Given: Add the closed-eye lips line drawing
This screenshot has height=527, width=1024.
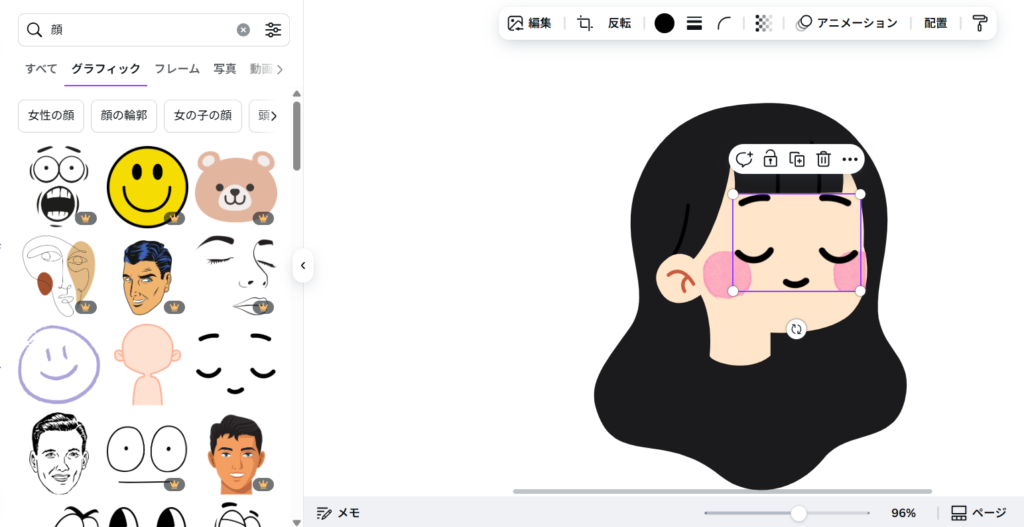Looking at the screenshot, I should coord(236,274).
